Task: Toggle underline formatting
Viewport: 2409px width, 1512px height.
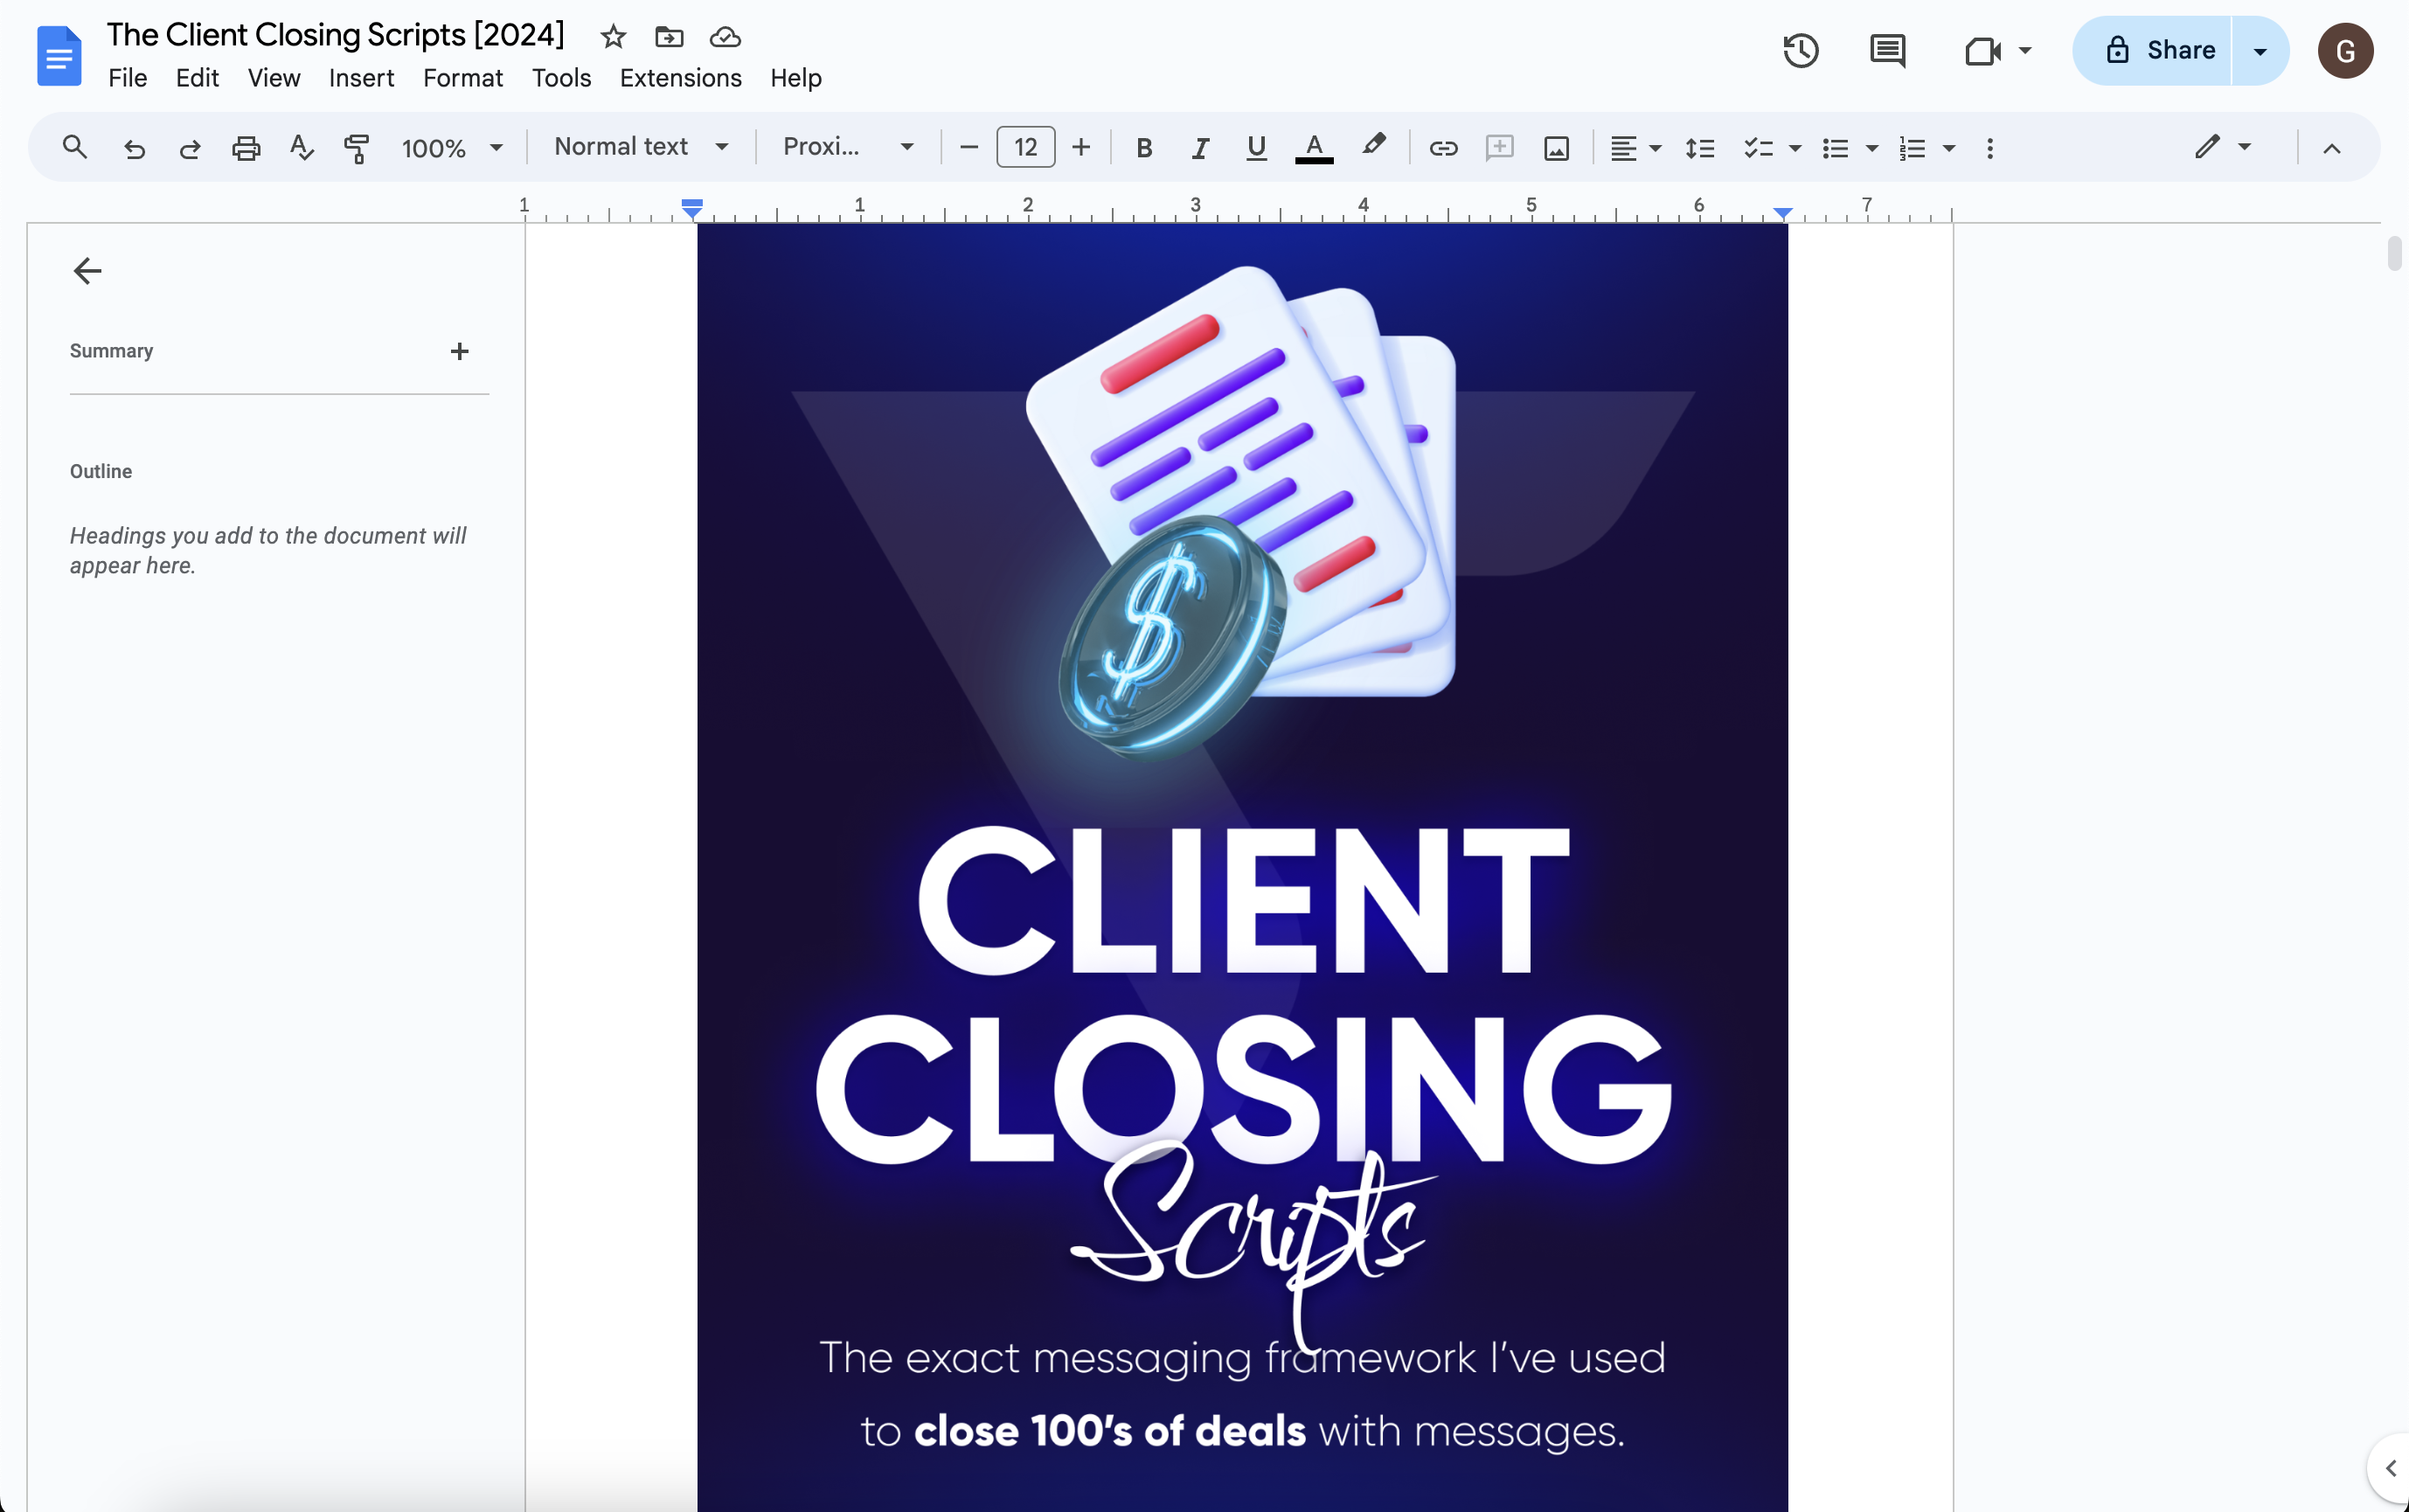Action: (1256, 148)
